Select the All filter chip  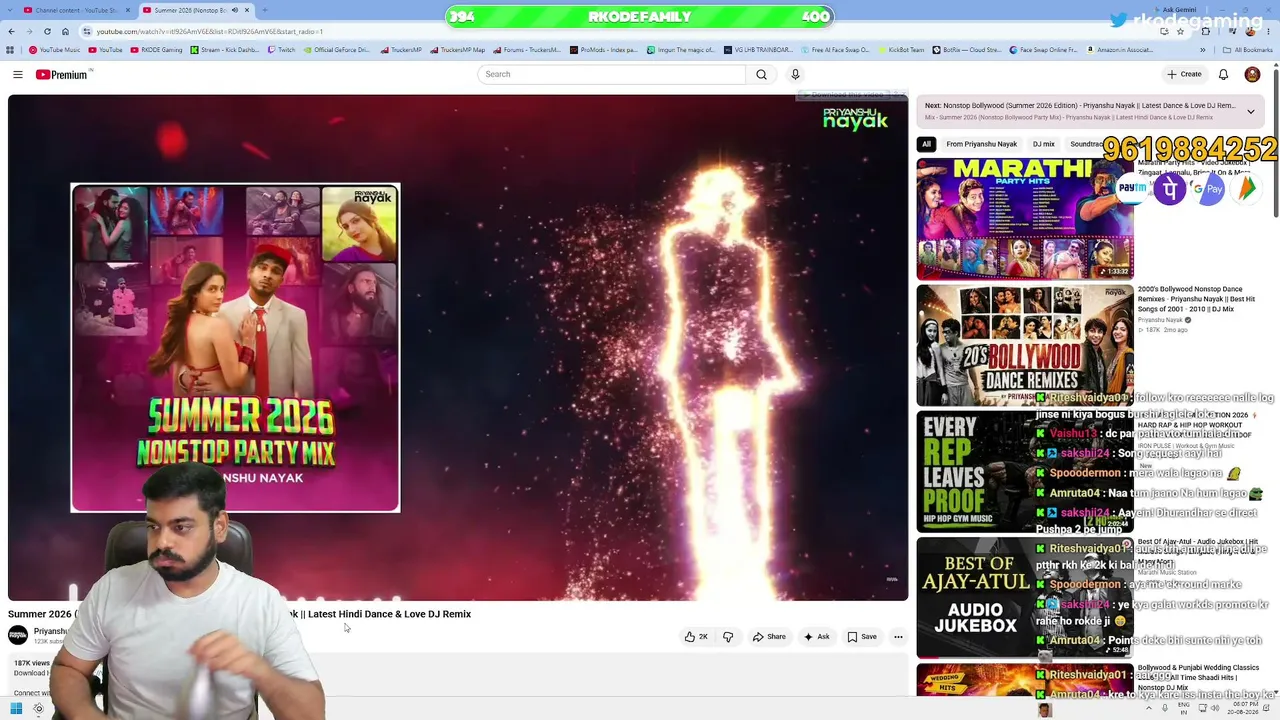pos(926,144)
